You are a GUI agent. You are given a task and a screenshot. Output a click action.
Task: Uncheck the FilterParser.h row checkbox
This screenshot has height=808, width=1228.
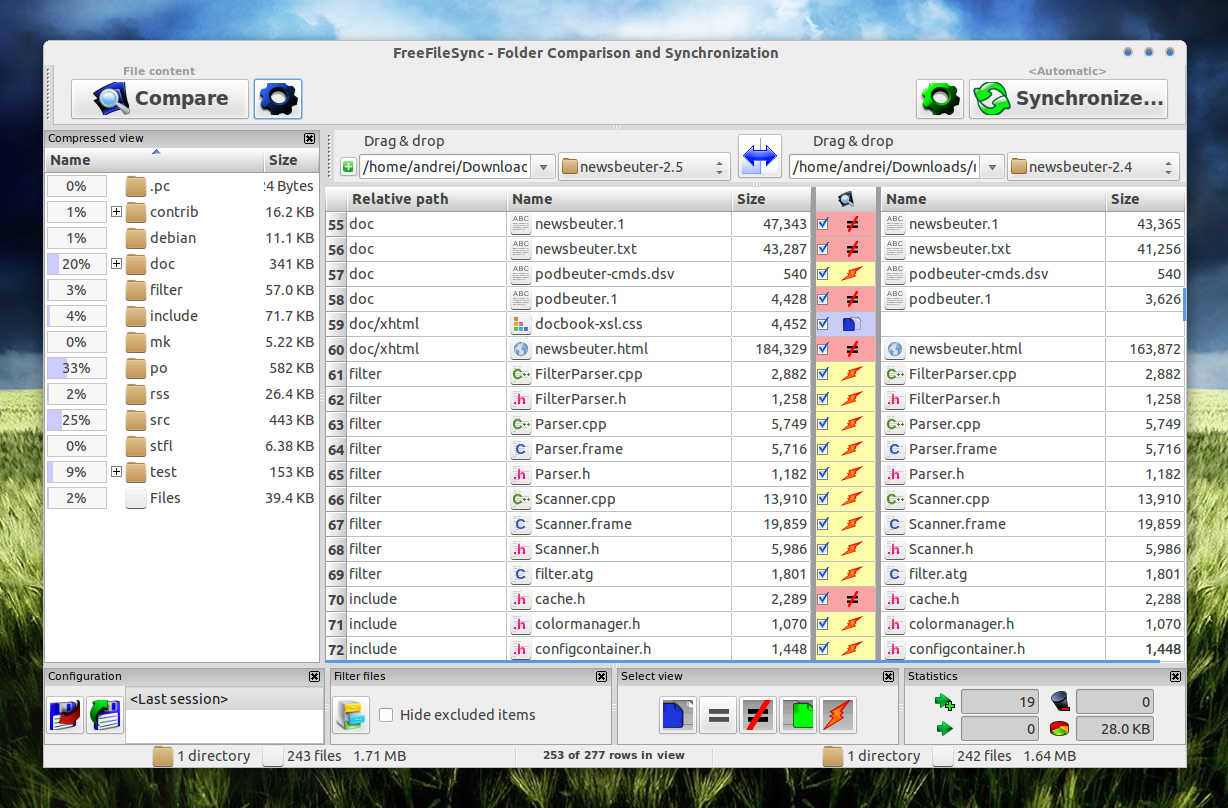tap(823, 399)
